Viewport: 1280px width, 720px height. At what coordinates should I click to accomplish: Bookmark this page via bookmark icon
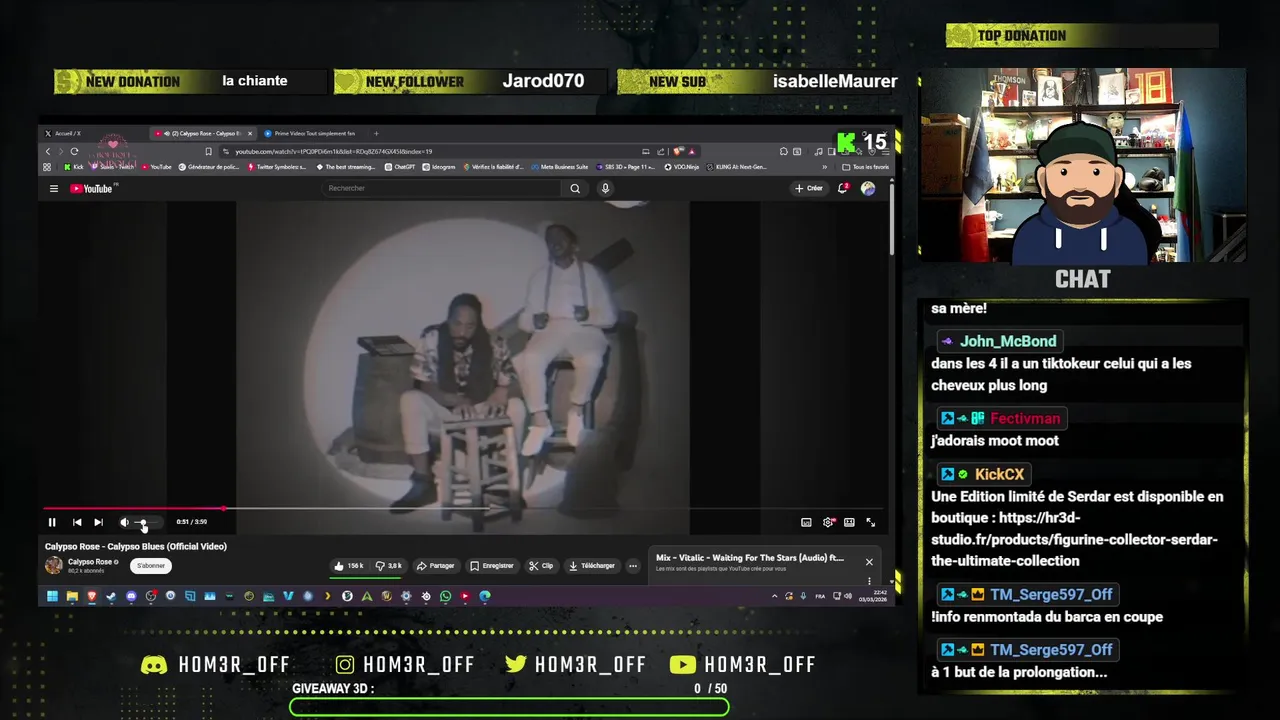208,151
